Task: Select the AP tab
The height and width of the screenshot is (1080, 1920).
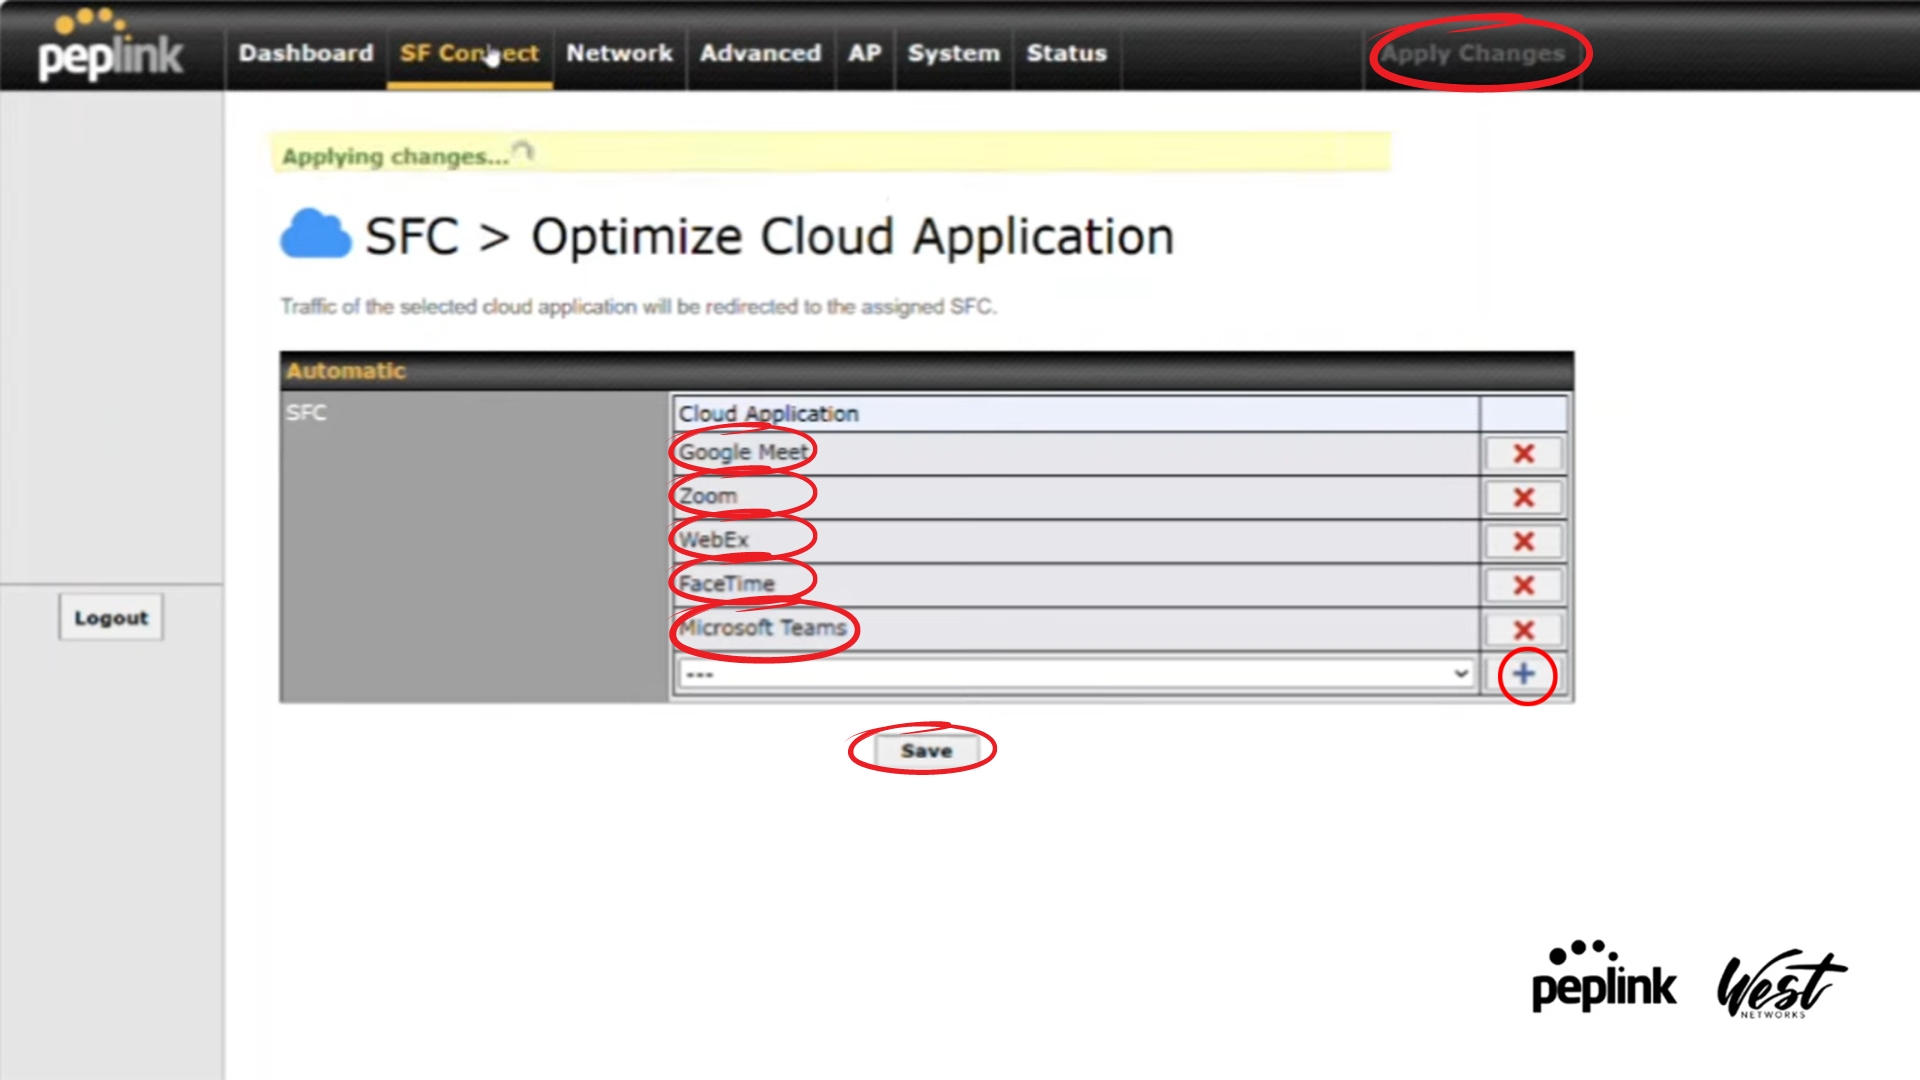Action: coord(864,53)
